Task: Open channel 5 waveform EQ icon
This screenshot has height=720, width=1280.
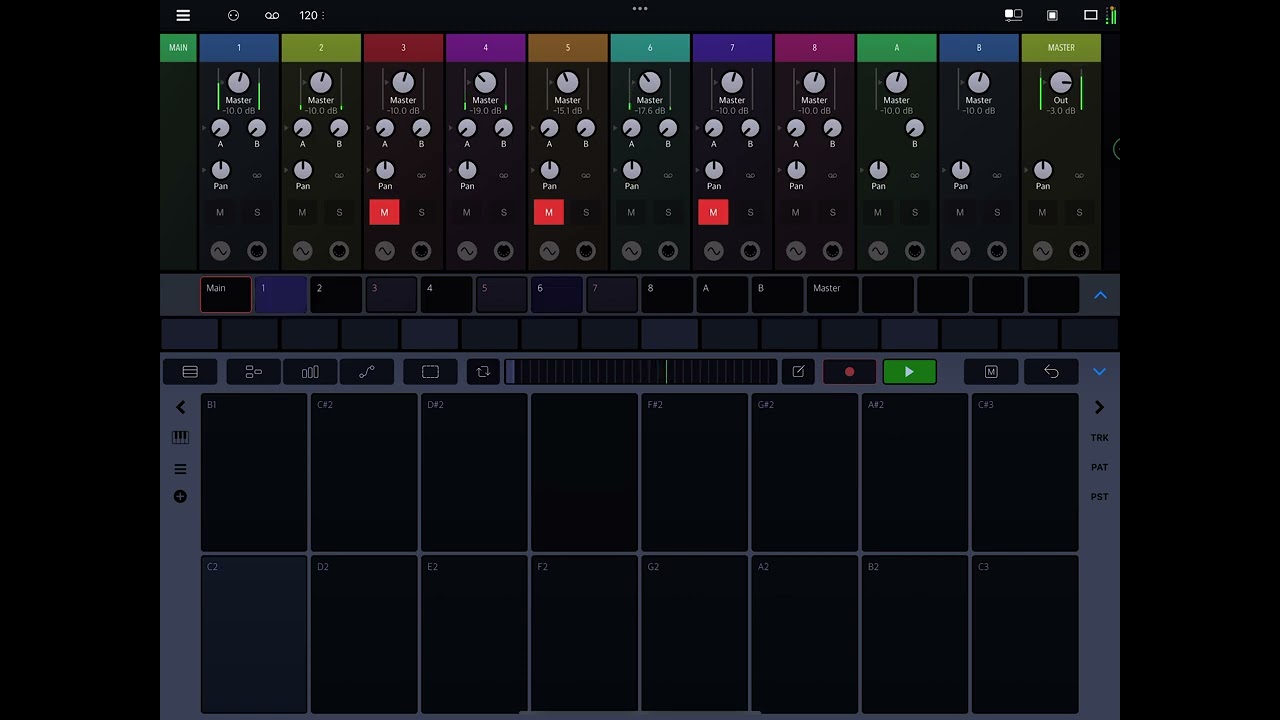Action: tap(549, 251)
